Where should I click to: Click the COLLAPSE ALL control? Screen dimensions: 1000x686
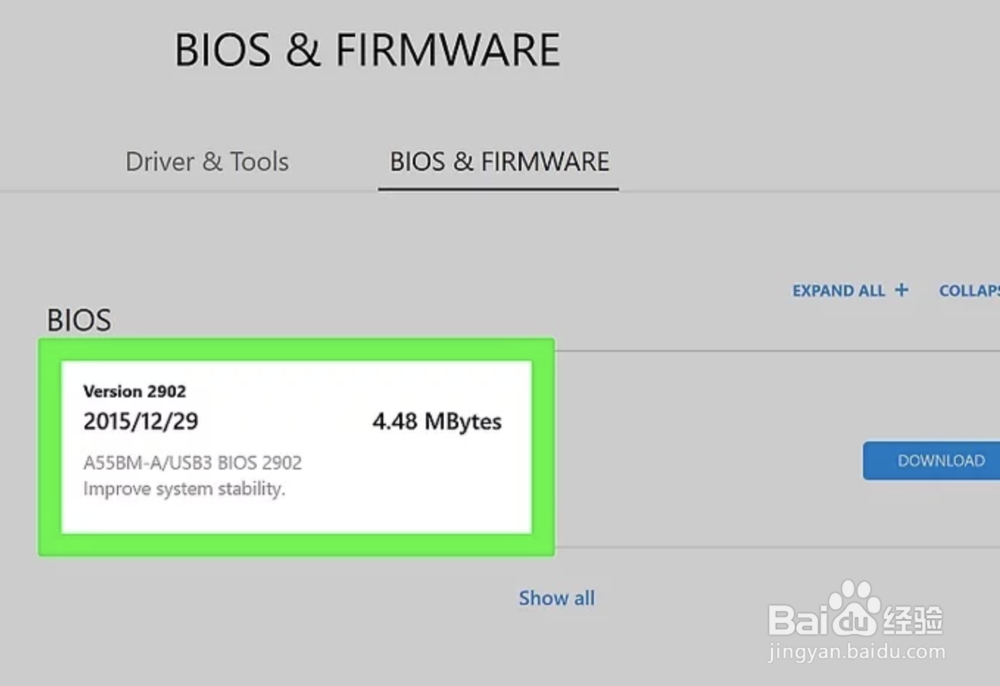click(968, 290)
